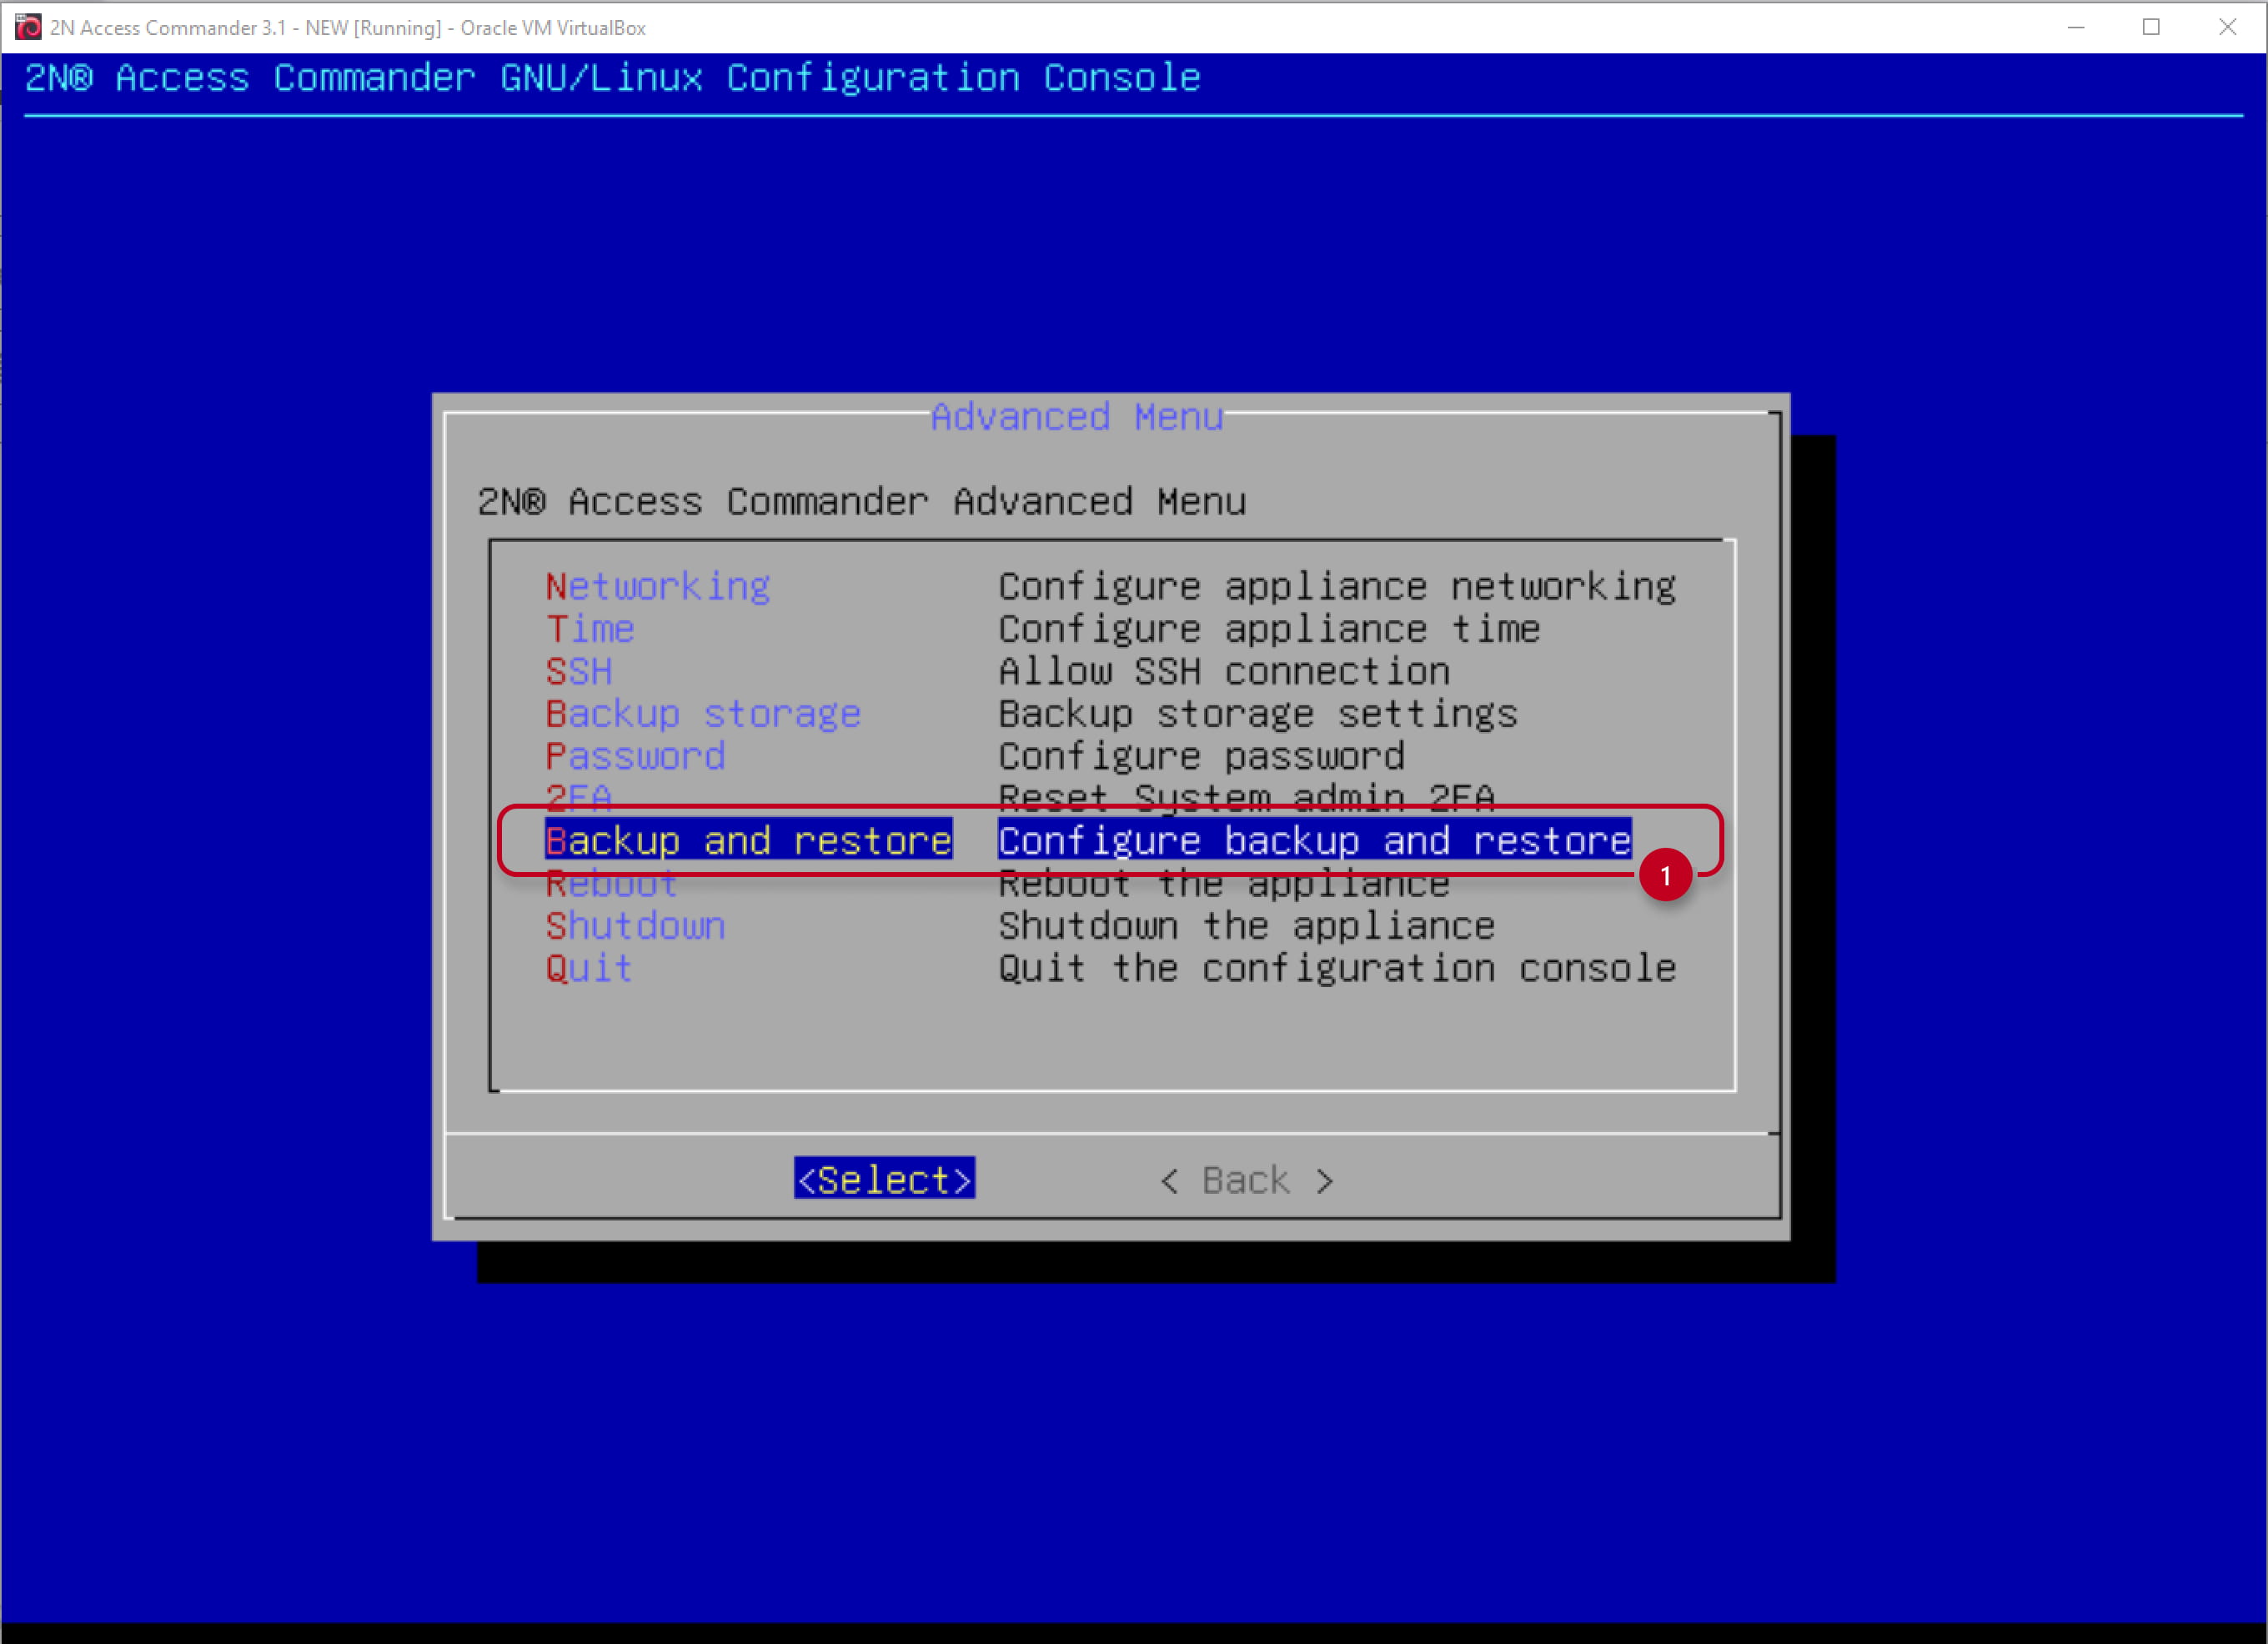Select the highlighted Backup and restore entry
This screenshot has width=2268, height=1644.
tap(748, 841)
